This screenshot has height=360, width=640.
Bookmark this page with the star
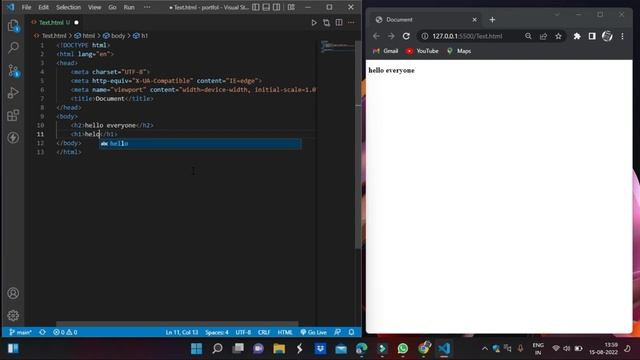tap(558, 36)
